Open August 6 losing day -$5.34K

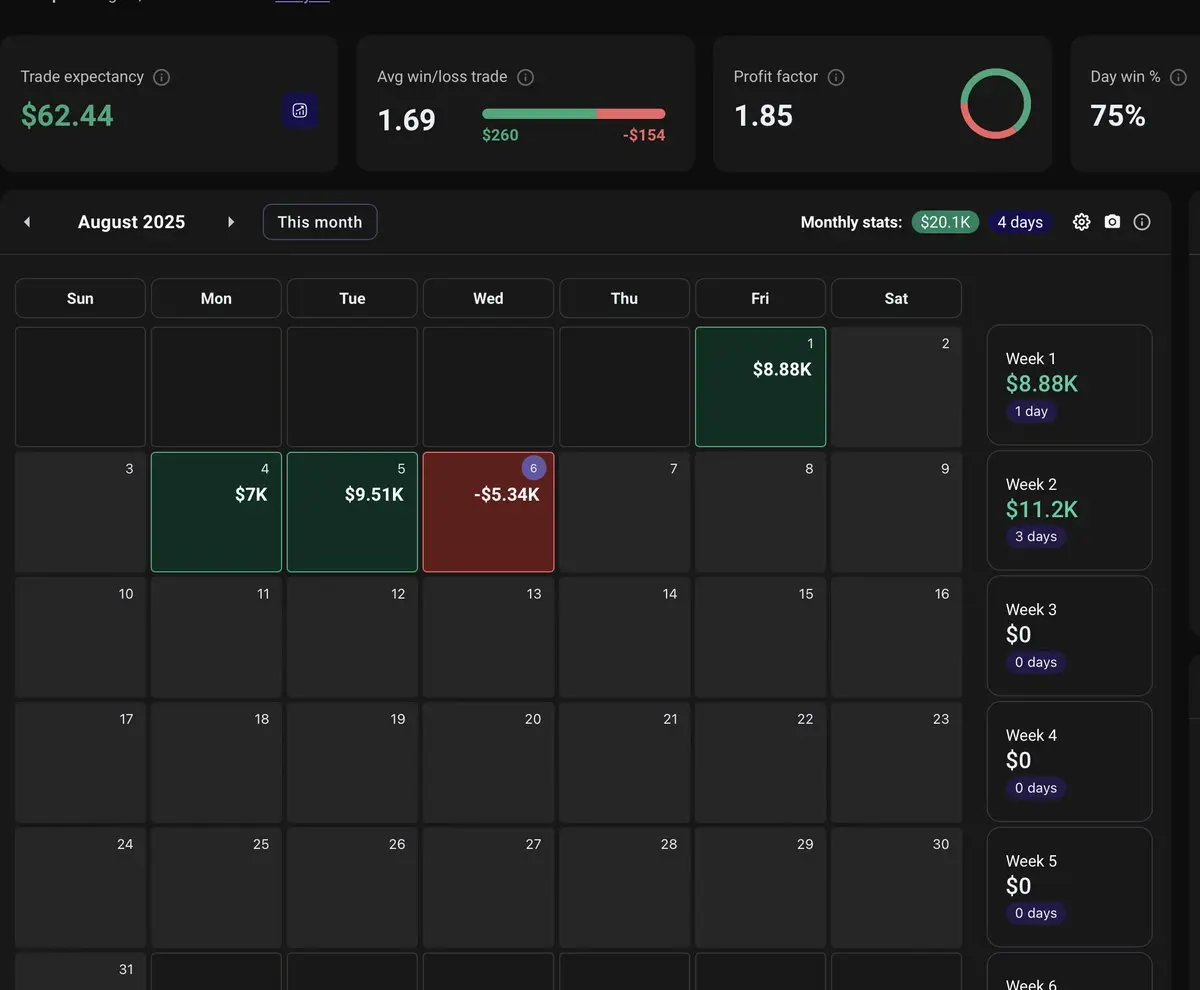pyautogui.click(x=488, y=512)
